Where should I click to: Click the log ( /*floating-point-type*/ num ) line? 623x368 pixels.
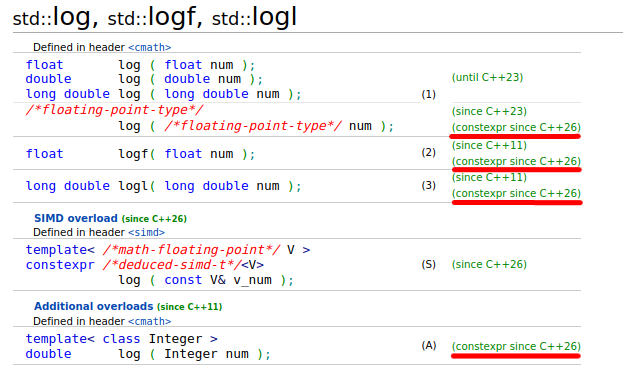256,126
